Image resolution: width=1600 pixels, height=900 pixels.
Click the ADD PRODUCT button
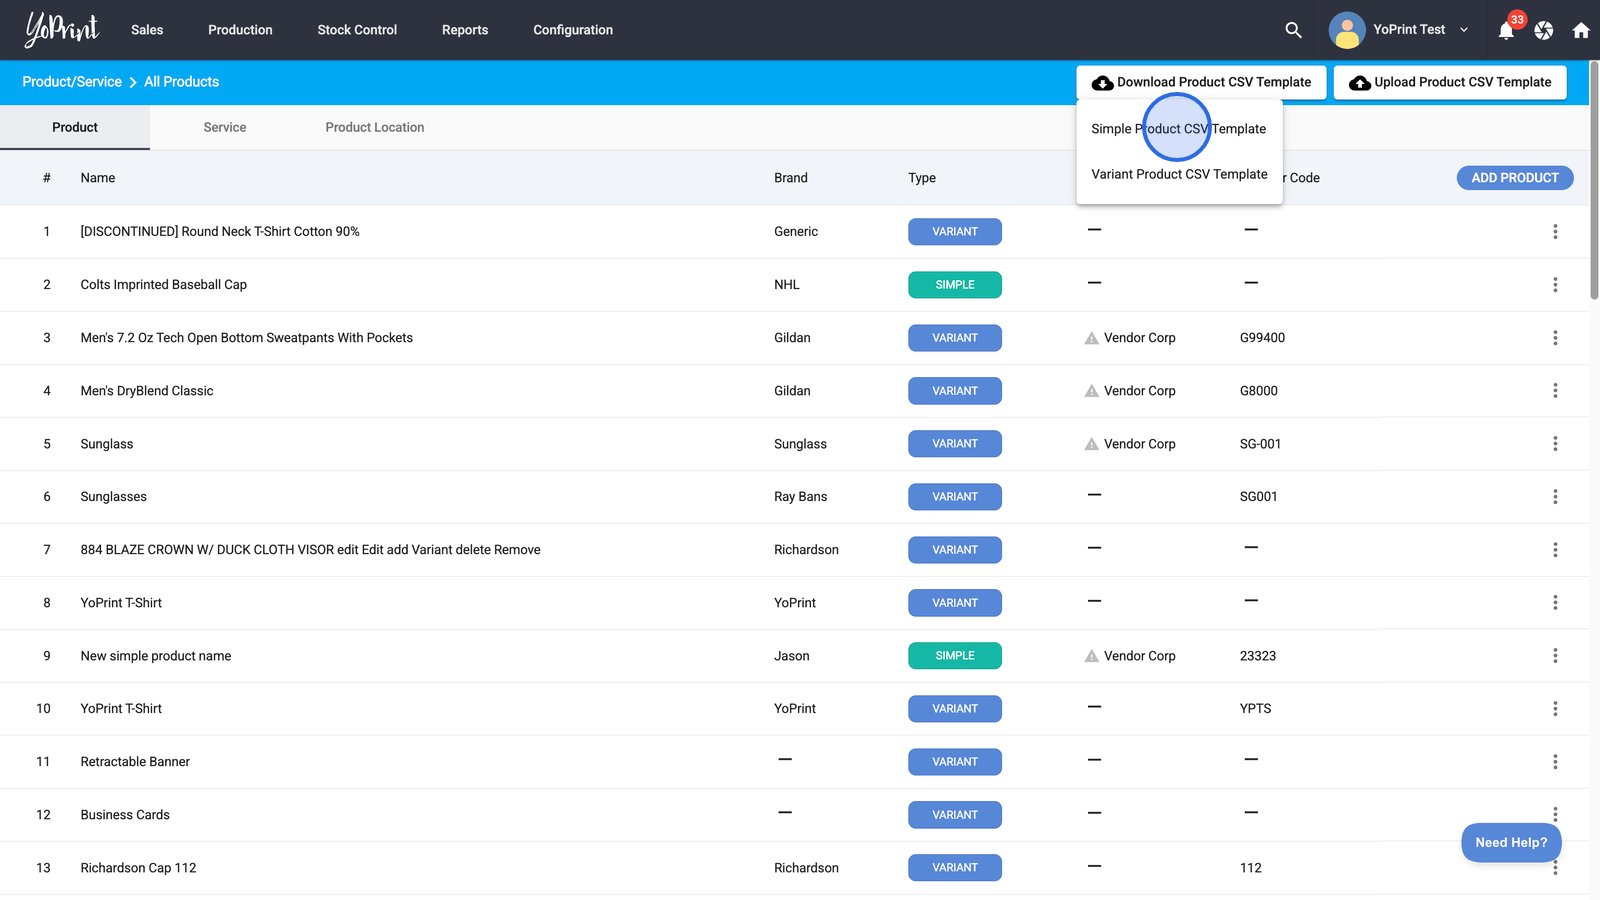click(1514, 178)
